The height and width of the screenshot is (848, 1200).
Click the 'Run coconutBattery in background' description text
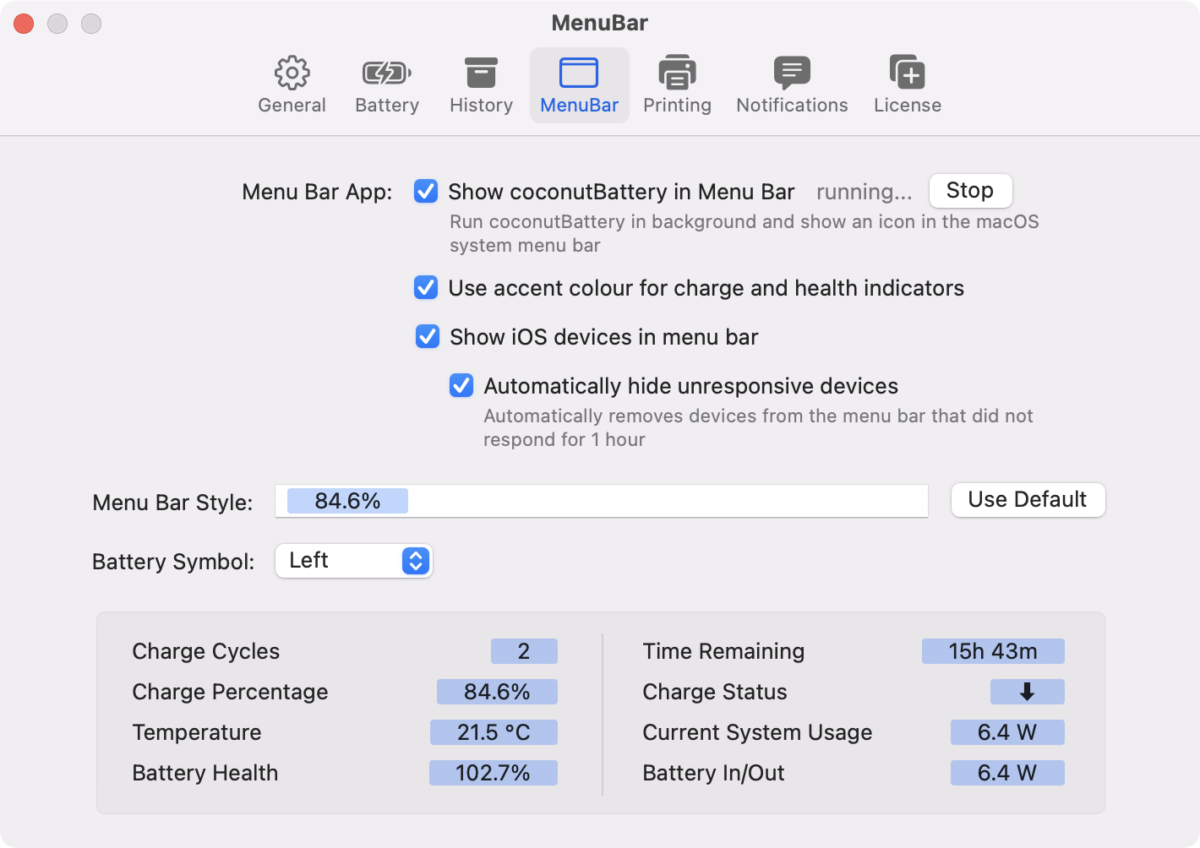click(744, 233)
